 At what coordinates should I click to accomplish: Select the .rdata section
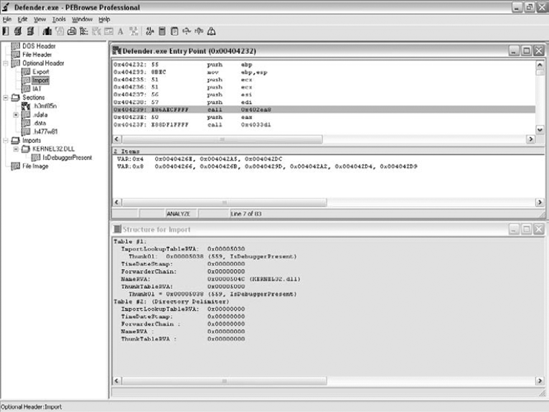point(40,114)
